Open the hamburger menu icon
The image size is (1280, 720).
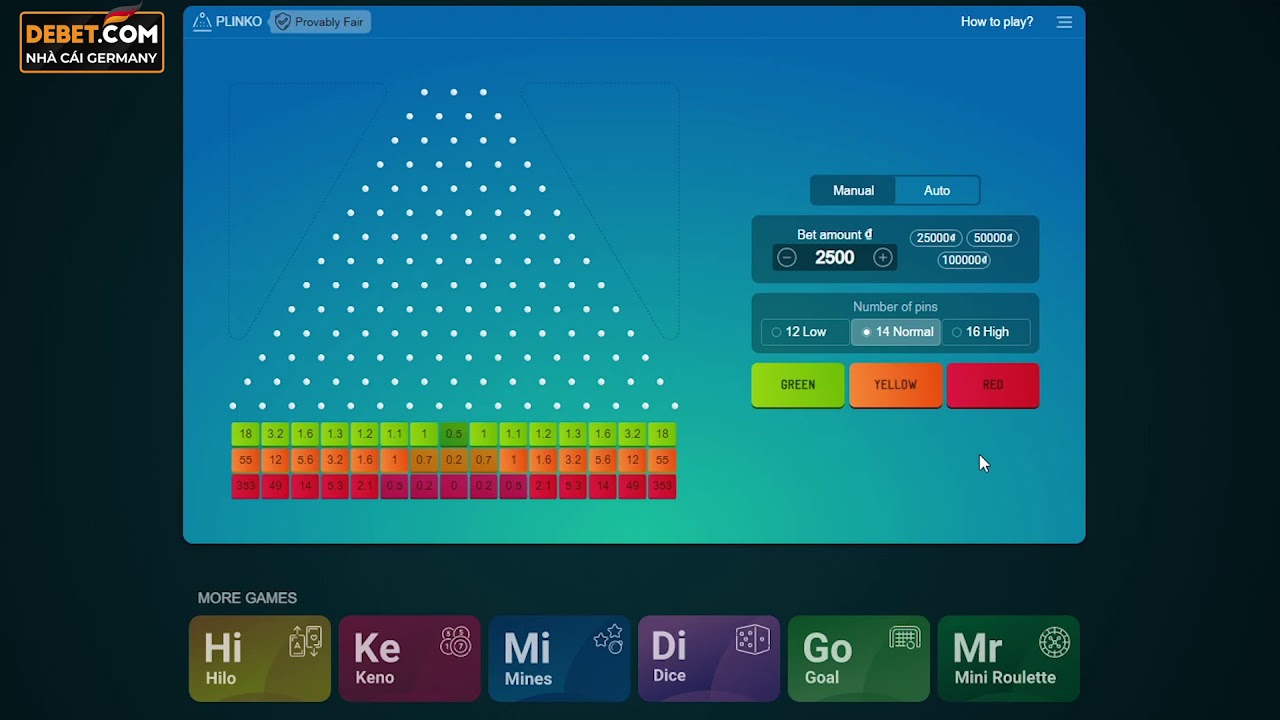(1064, 22)
